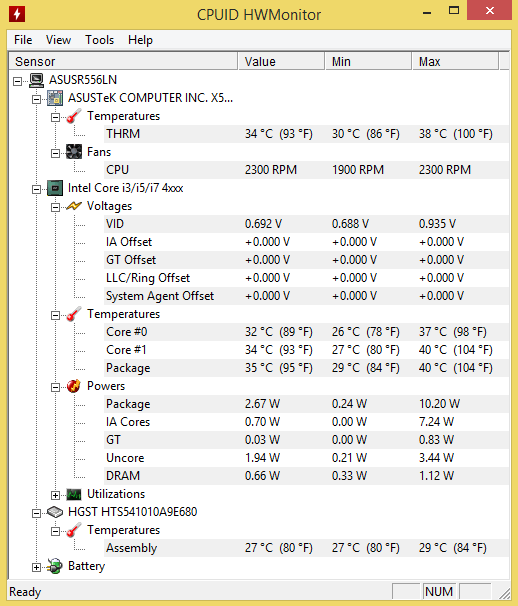The image size is (518, 606).
Task: Click the Max column header
Action: 455,61
